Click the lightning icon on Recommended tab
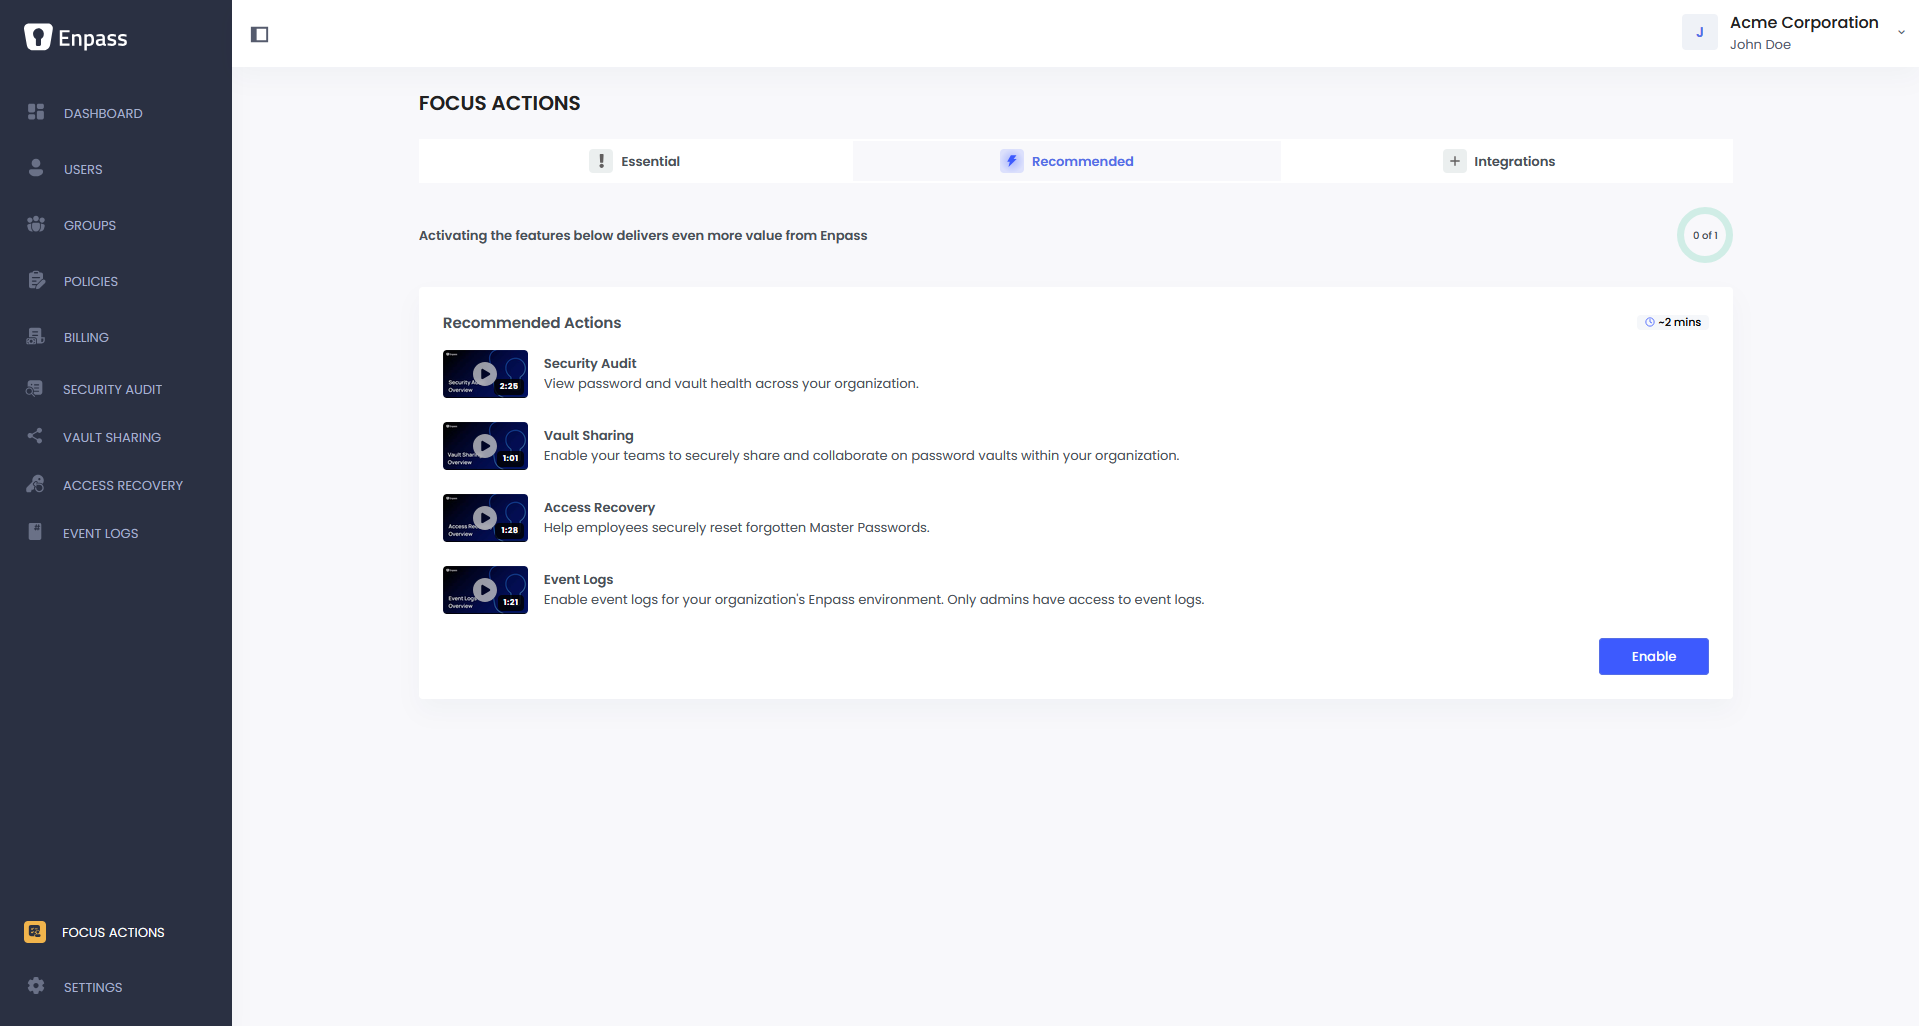This screenshot has width=1919, height=1026. coord(1012,161)
